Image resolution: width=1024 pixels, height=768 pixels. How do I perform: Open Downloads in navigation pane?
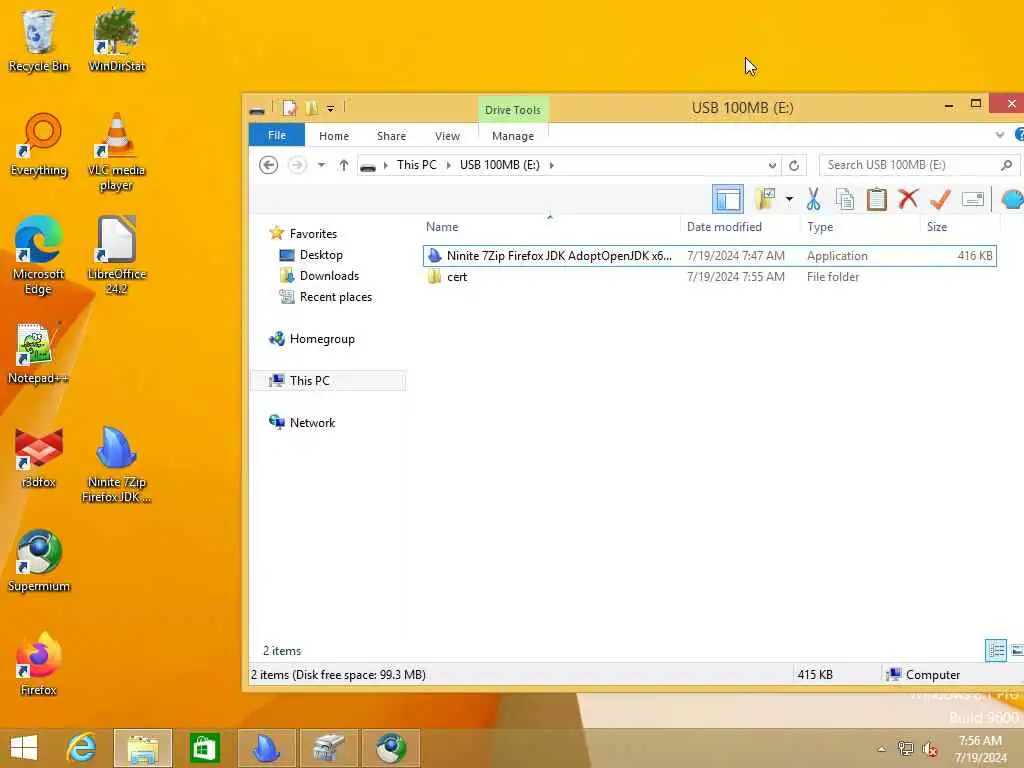[329, 276]
